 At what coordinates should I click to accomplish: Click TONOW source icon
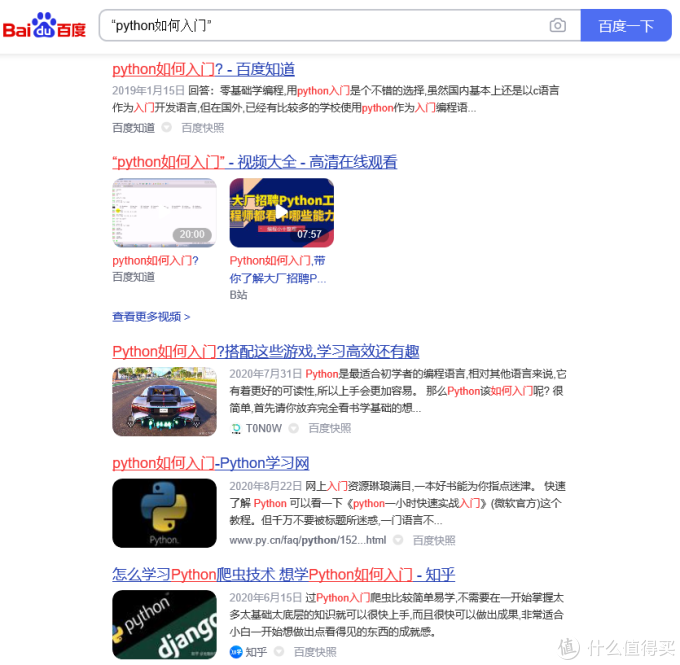(235, 429)
